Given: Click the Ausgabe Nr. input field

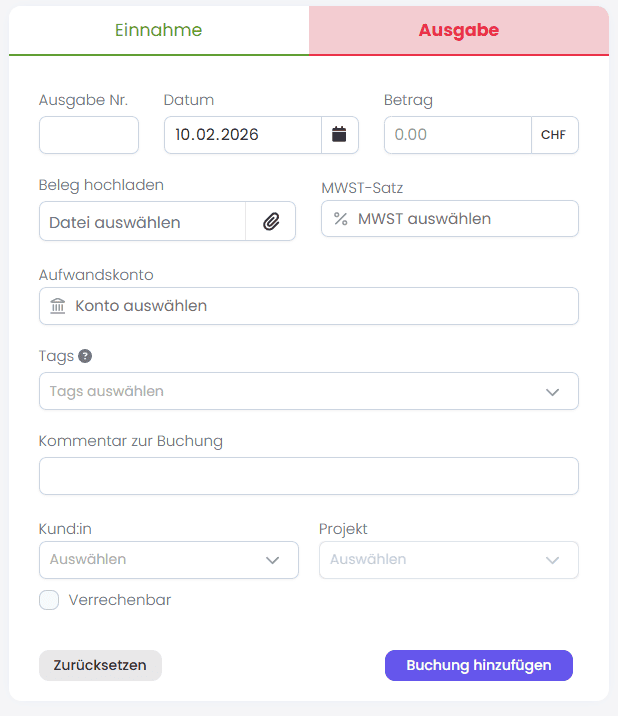Looking at the screenshot, I should pos(88,135).
